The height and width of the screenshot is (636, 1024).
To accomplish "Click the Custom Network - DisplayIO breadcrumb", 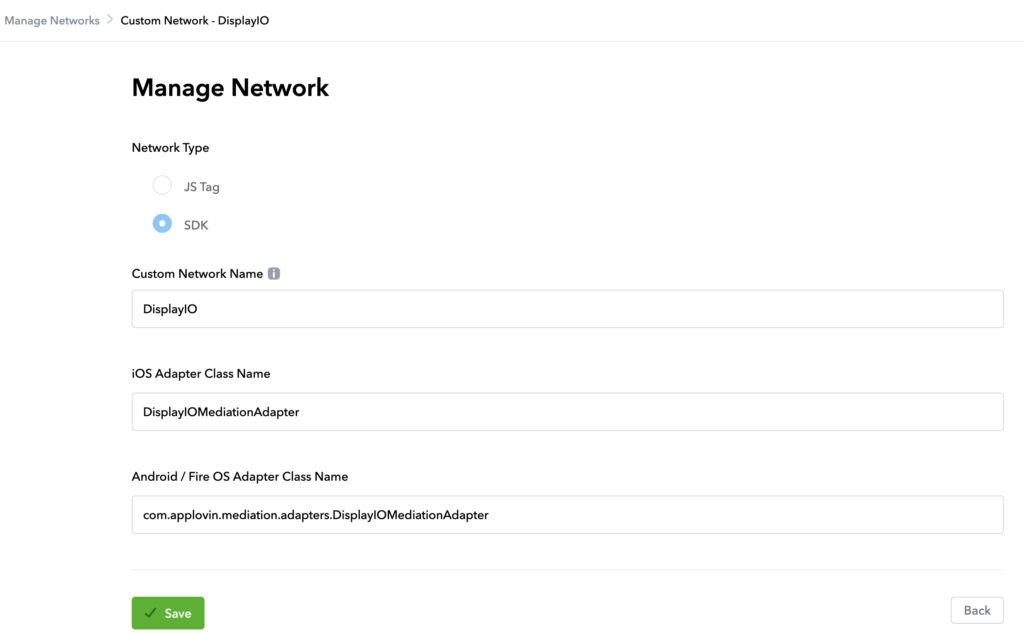I will 195,20.
